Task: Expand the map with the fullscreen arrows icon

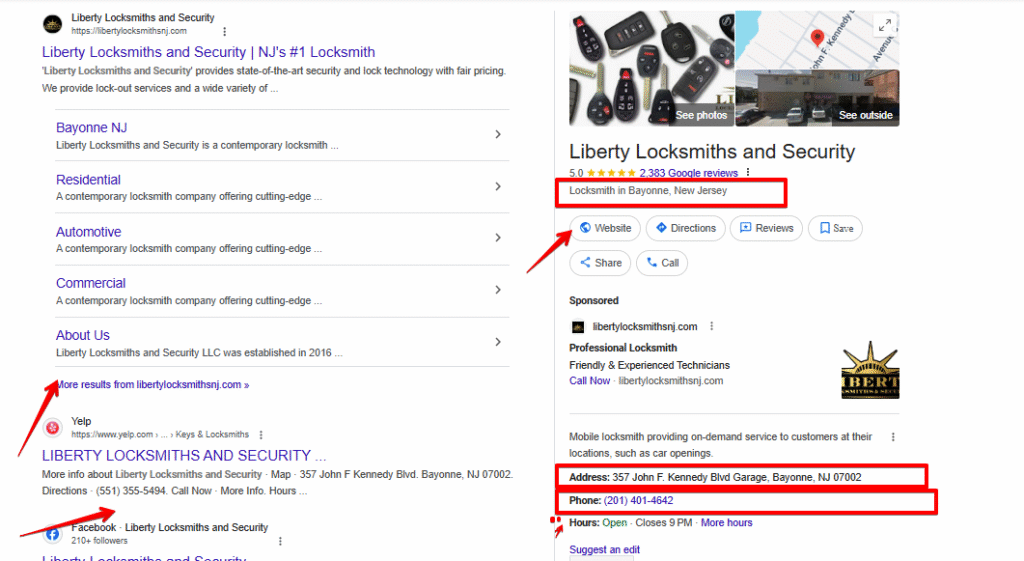Action: [x=884, y=25]
